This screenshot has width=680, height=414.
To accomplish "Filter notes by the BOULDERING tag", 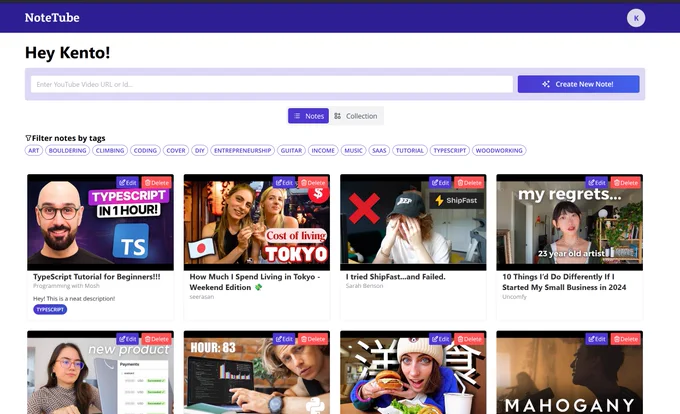I will point(67,150).
